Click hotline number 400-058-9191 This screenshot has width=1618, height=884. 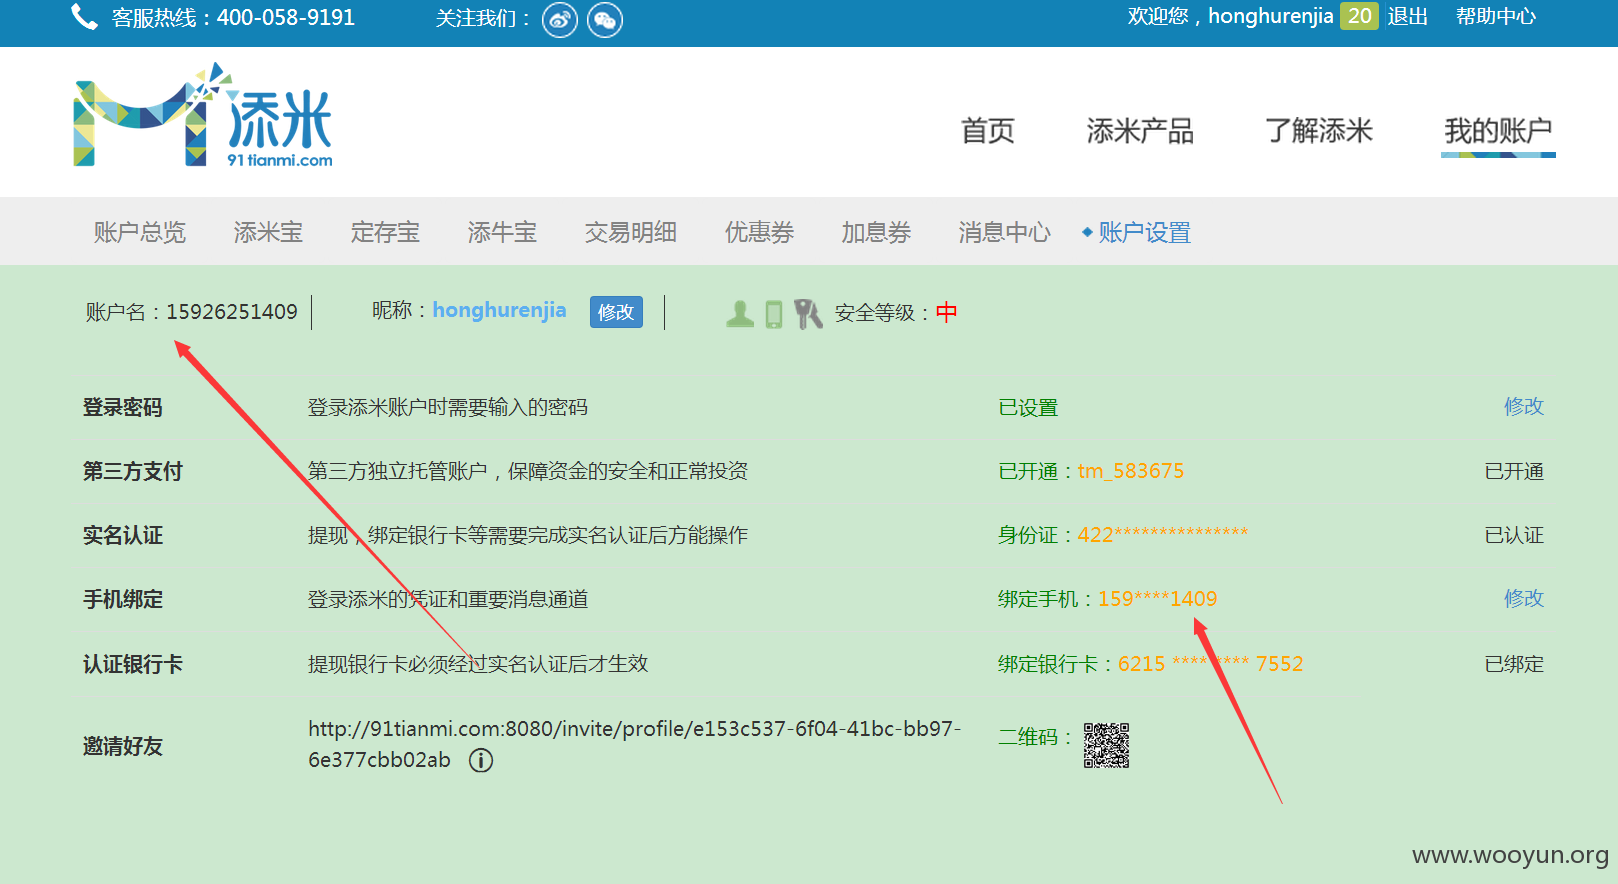point(286,18)
